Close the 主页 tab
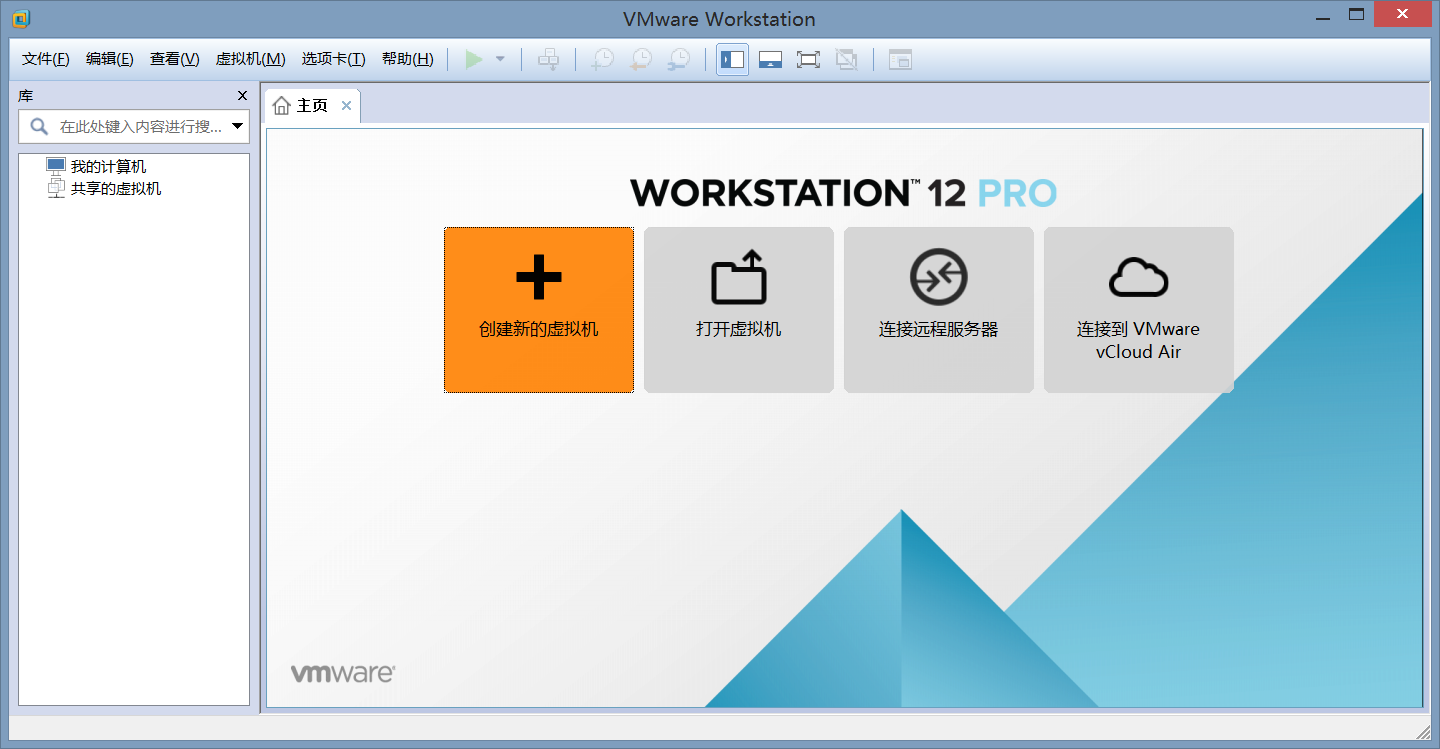 [x=346, y=106]
